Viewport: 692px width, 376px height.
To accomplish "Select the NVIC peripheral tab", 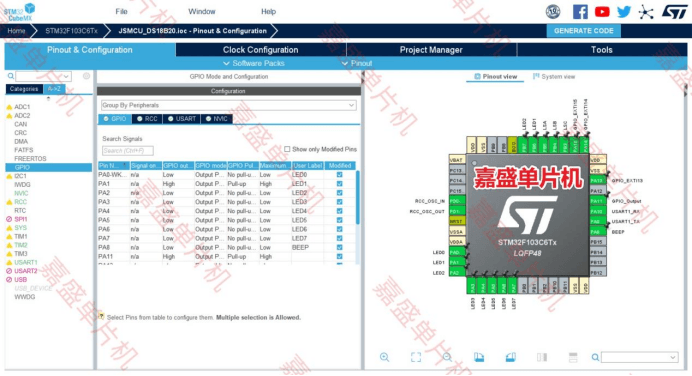I will (x=217, y=119).
